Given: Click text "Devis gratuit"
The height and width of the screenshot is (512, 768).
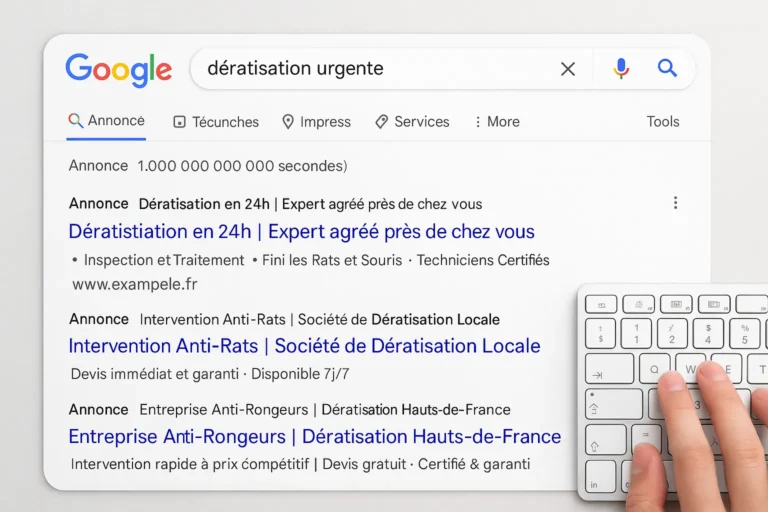Looking at the screenshot, I should pos(364,464).
